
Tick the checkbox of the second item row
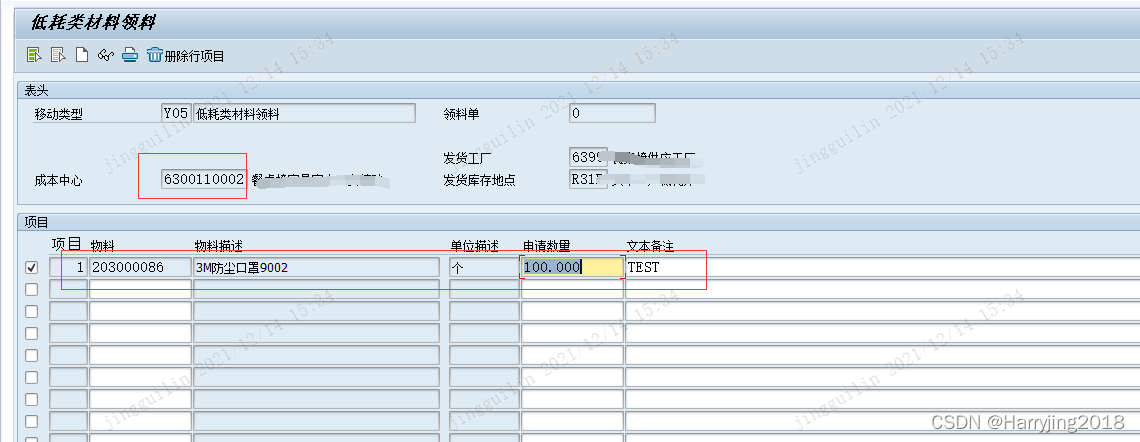coord(31,289)
